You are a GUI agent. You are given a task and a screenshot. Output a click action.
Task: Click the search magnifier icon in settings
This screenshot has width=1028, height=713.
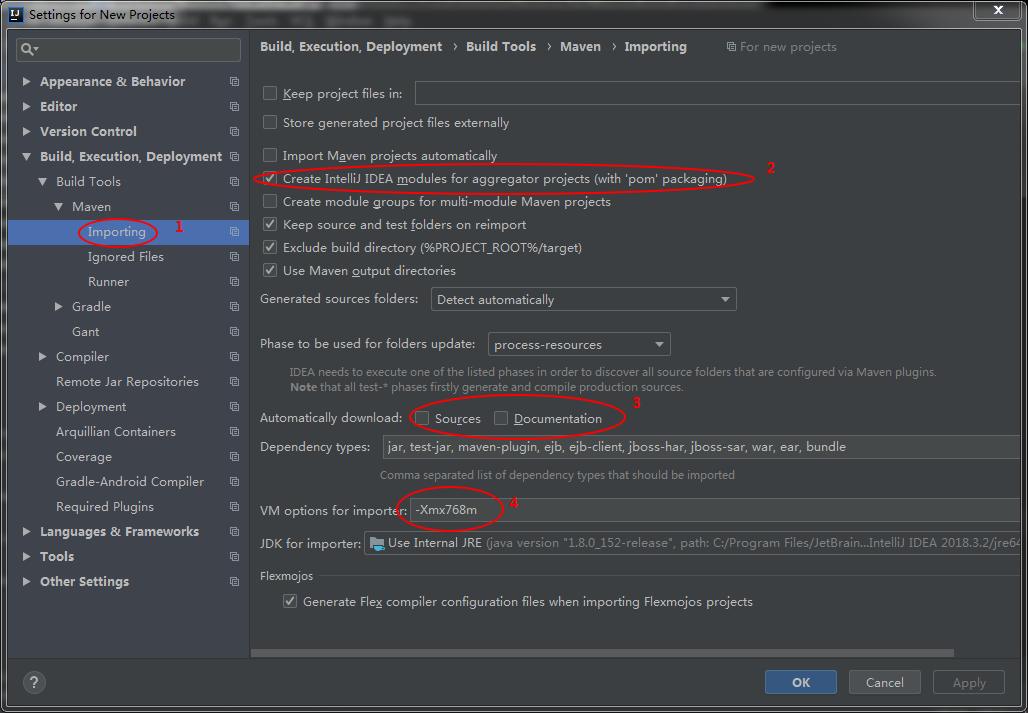pos(29,49)
